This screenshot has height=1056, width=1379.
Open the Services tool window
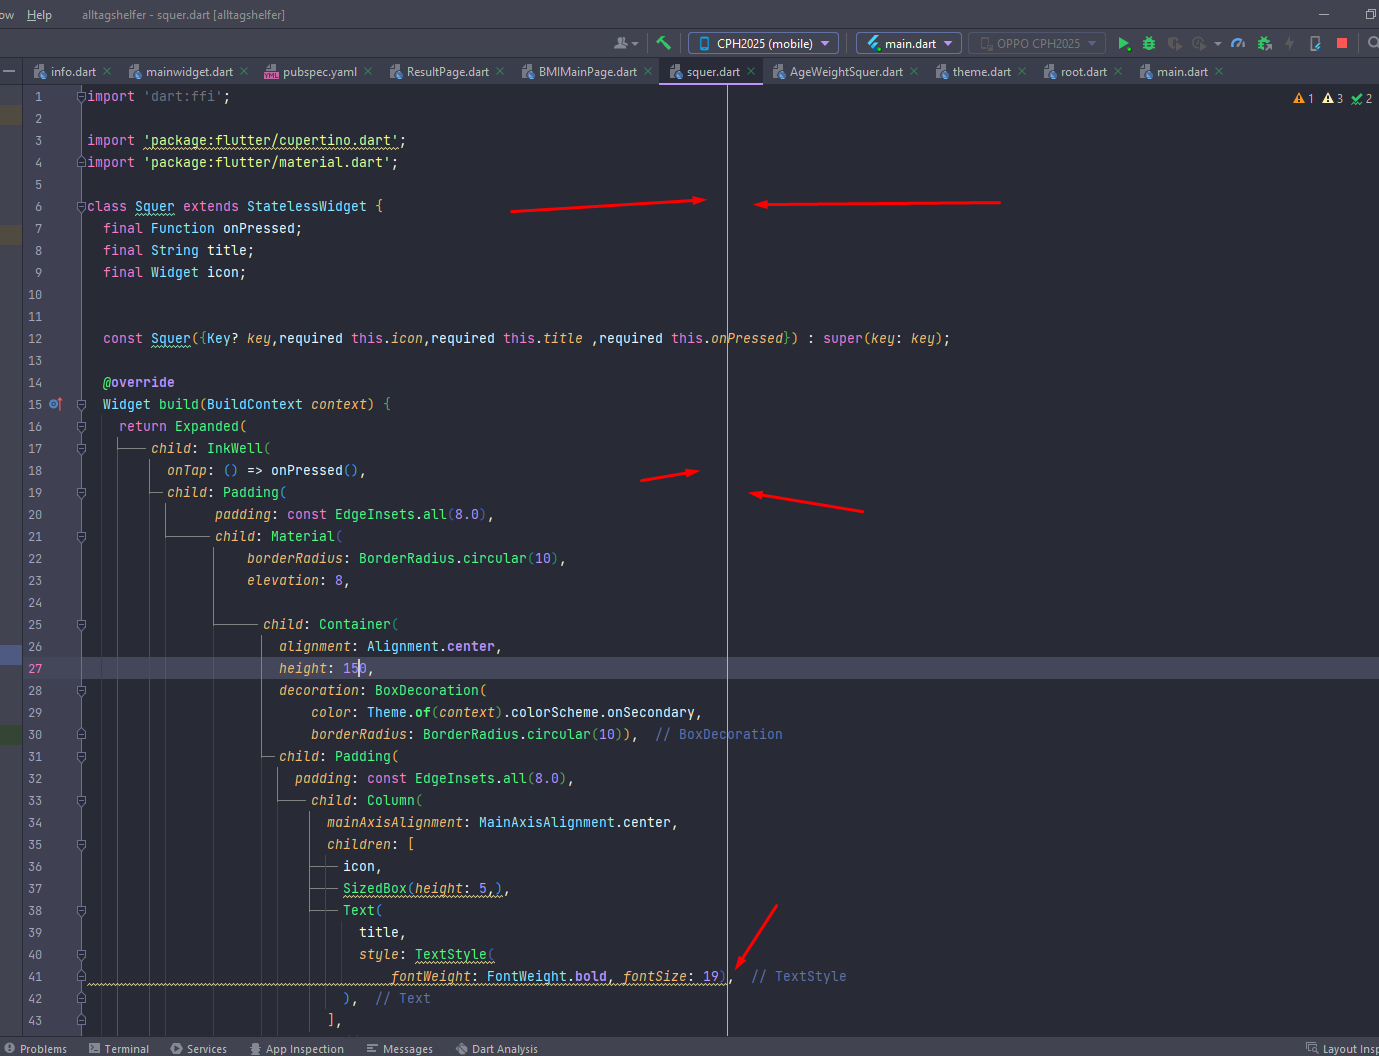pos(198,1048)
